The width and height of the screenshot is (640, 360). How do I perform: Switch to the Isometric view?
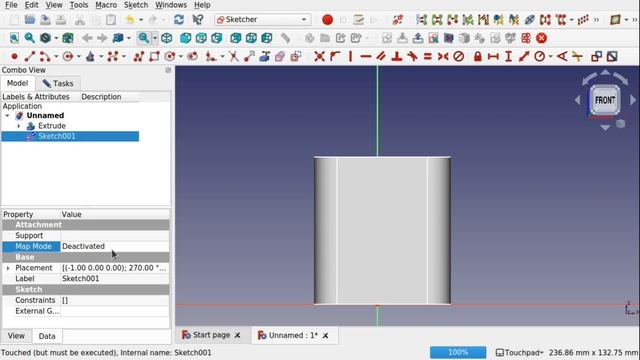(x=167, y=38)
